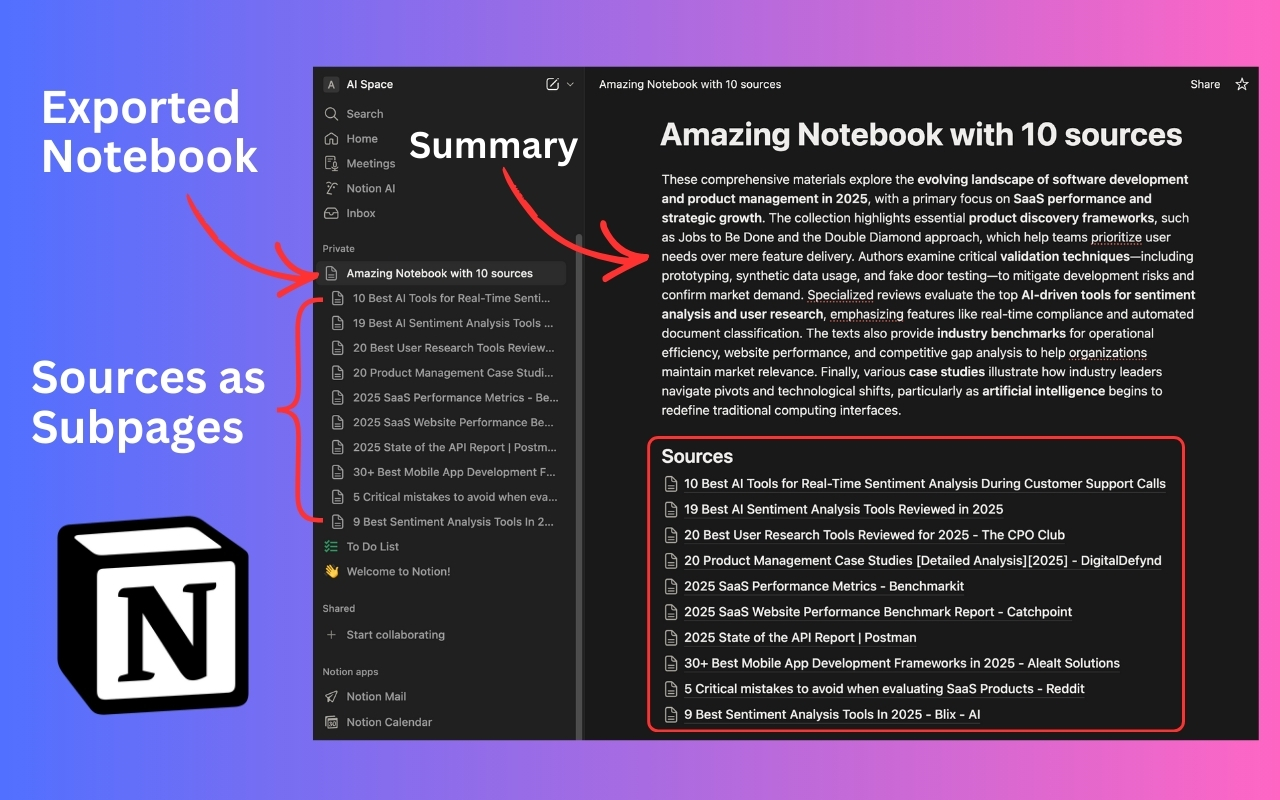1280x800 pixels.
Task: Click 'Start collaborating' under Shared
Action: pos(394,634)
